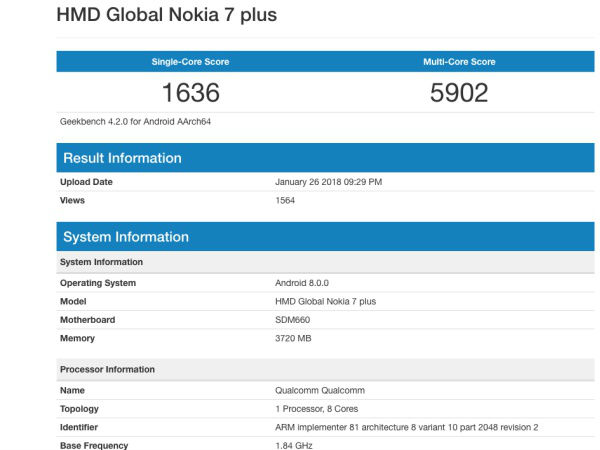Screen dimensions: 600x450
Task: Click the Upload Date label
Action: coord(86,182)
